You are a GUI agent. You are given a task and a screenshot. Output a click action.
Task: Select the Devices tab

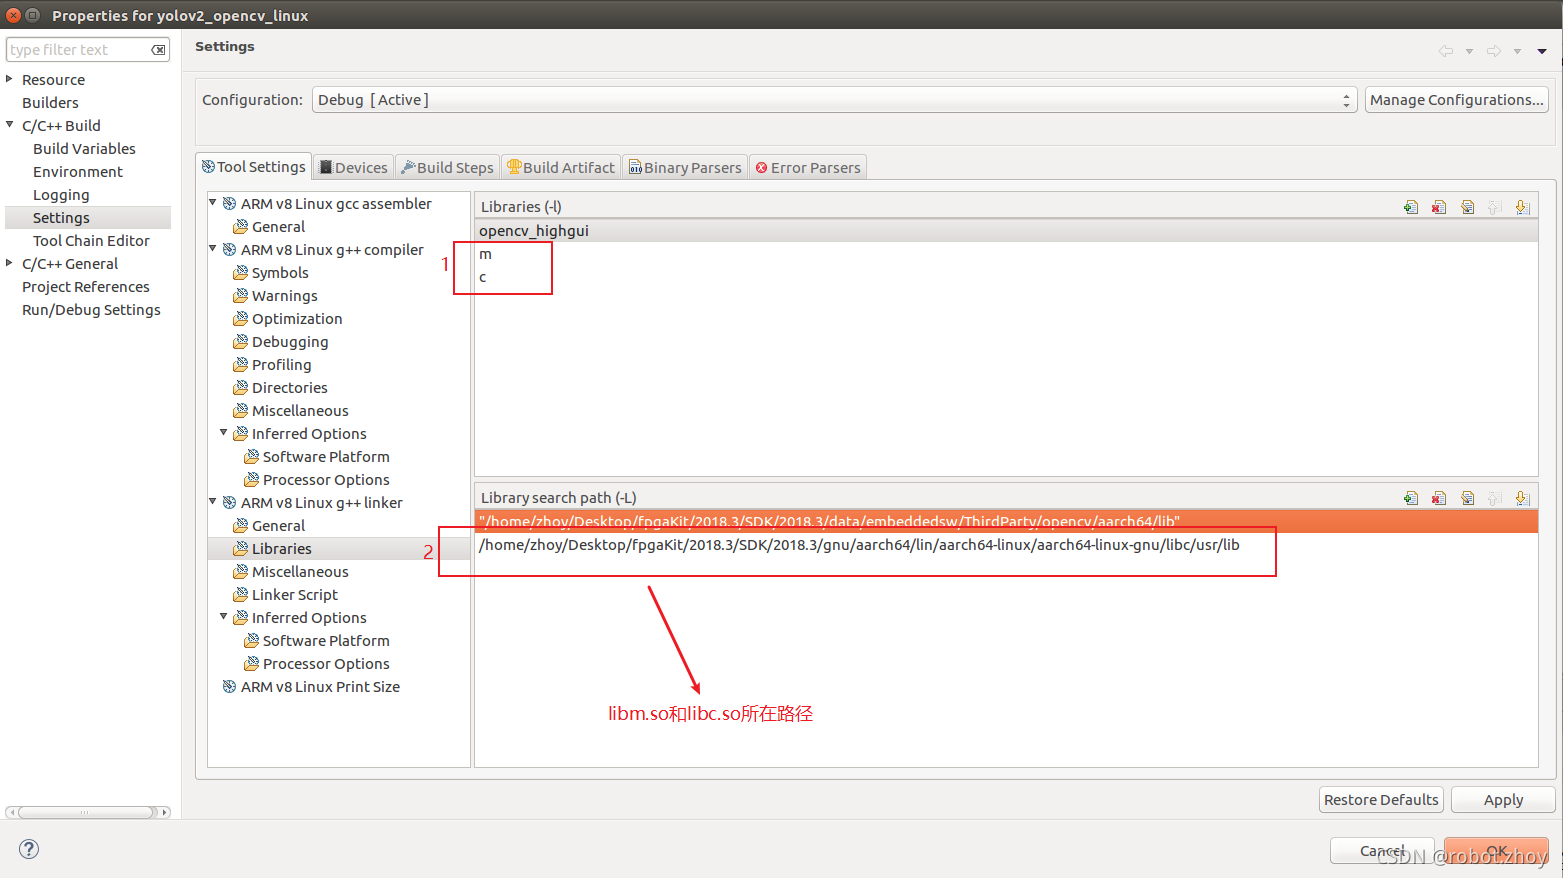(353, 166)
